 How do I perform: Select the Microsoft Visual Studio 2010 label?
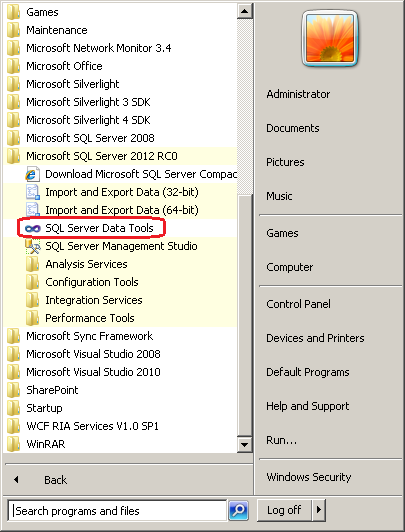[93, 372]
